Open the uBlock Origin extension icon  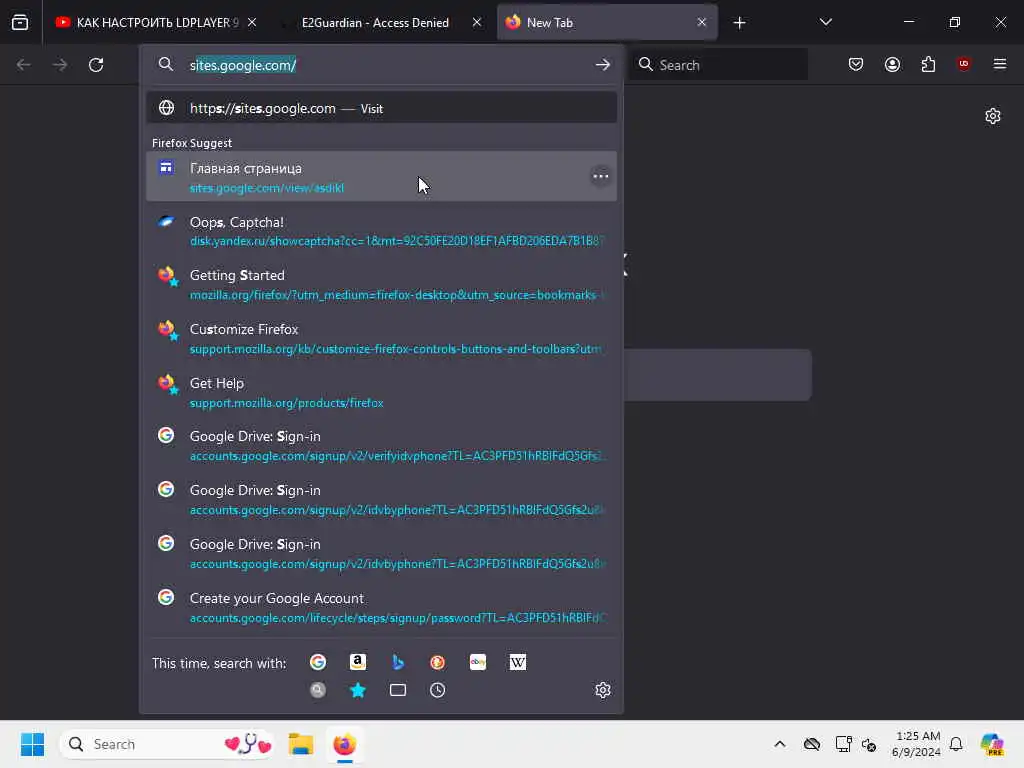(x=963, y=64)
